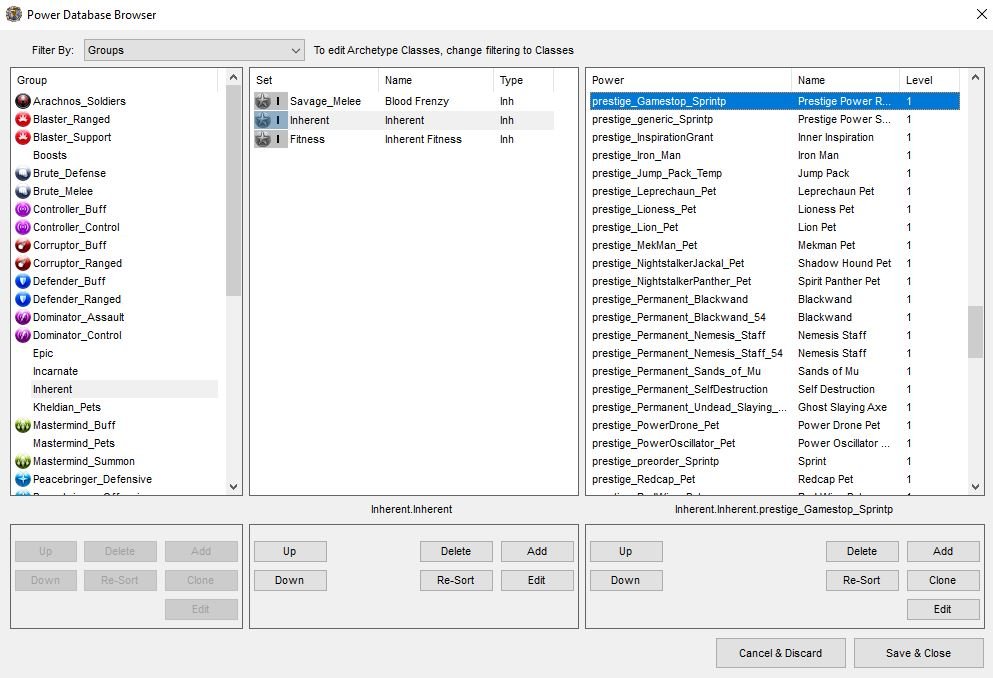Re-Sort the power list
Screen dimensions: 993x678
point(861,580)
